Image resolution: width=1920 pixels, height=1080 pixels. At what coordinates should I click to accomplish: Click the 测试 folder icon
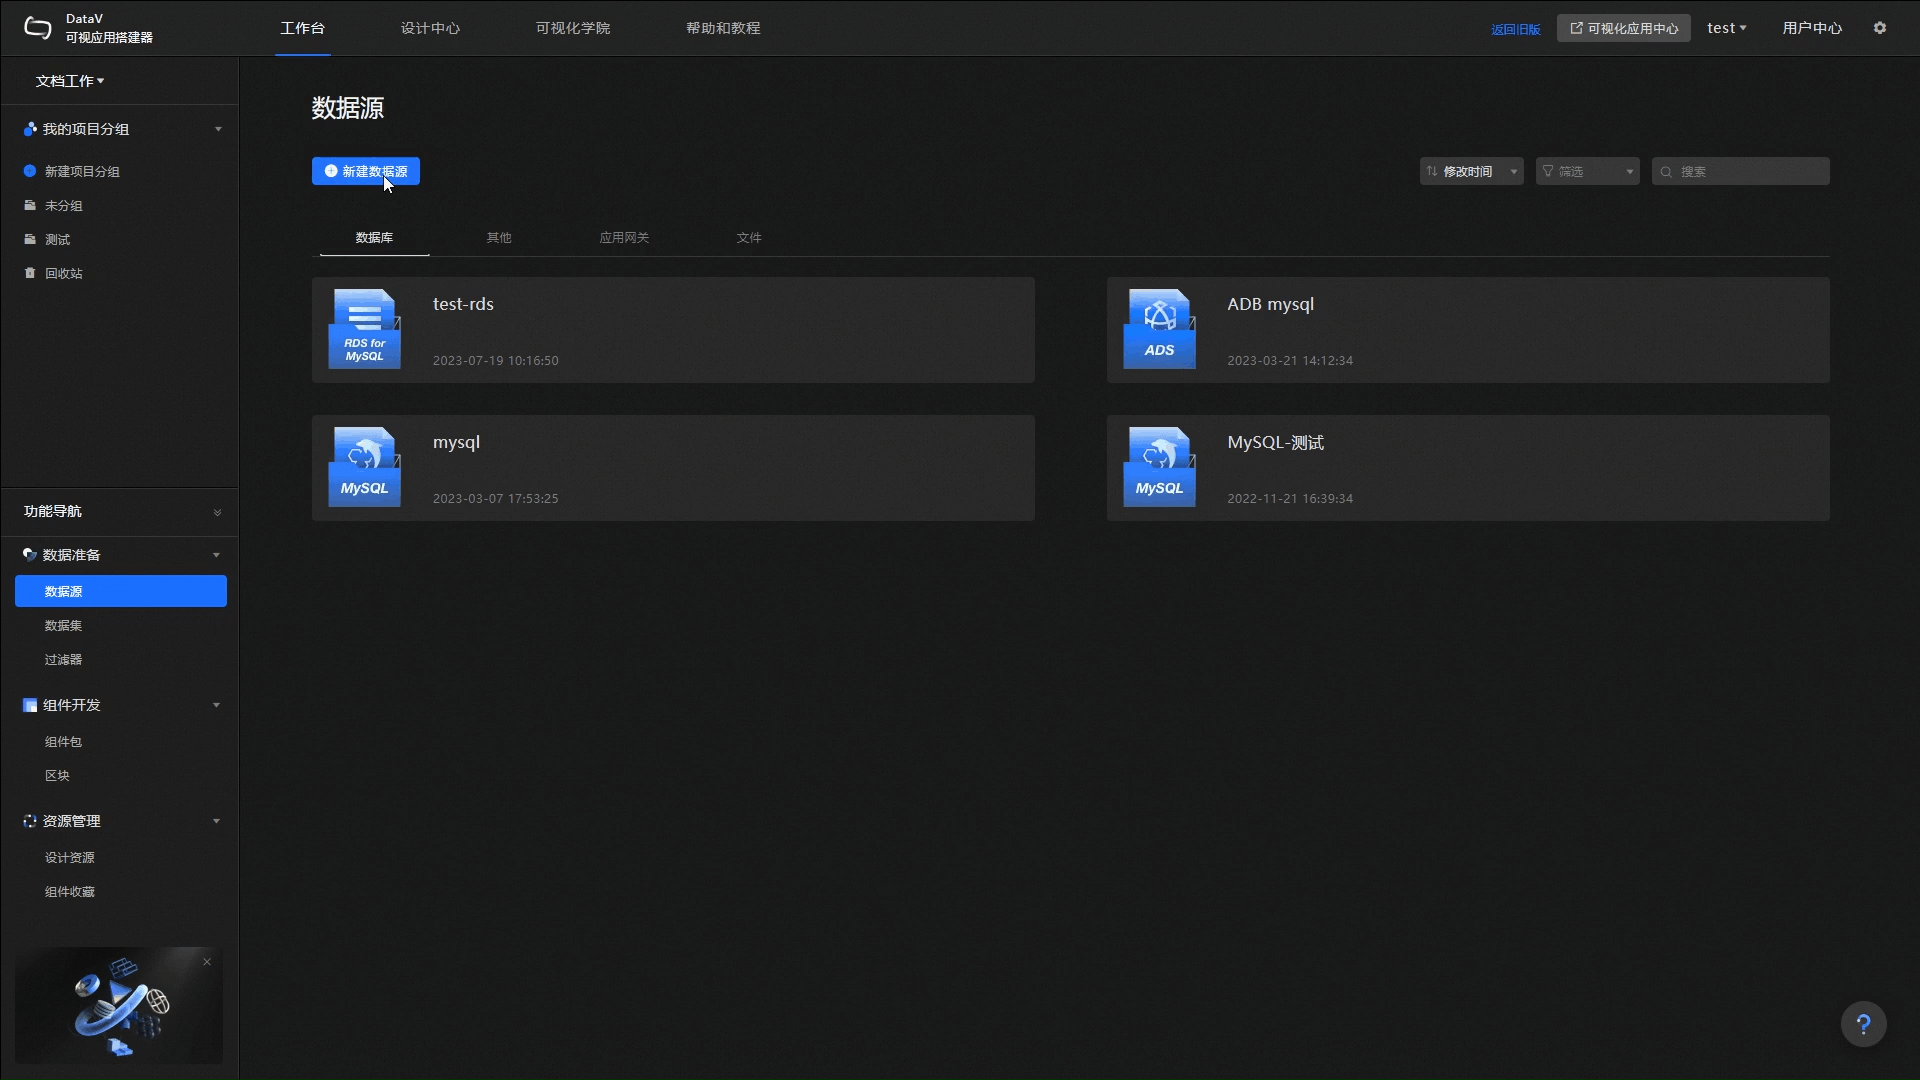tap(30, 239)
